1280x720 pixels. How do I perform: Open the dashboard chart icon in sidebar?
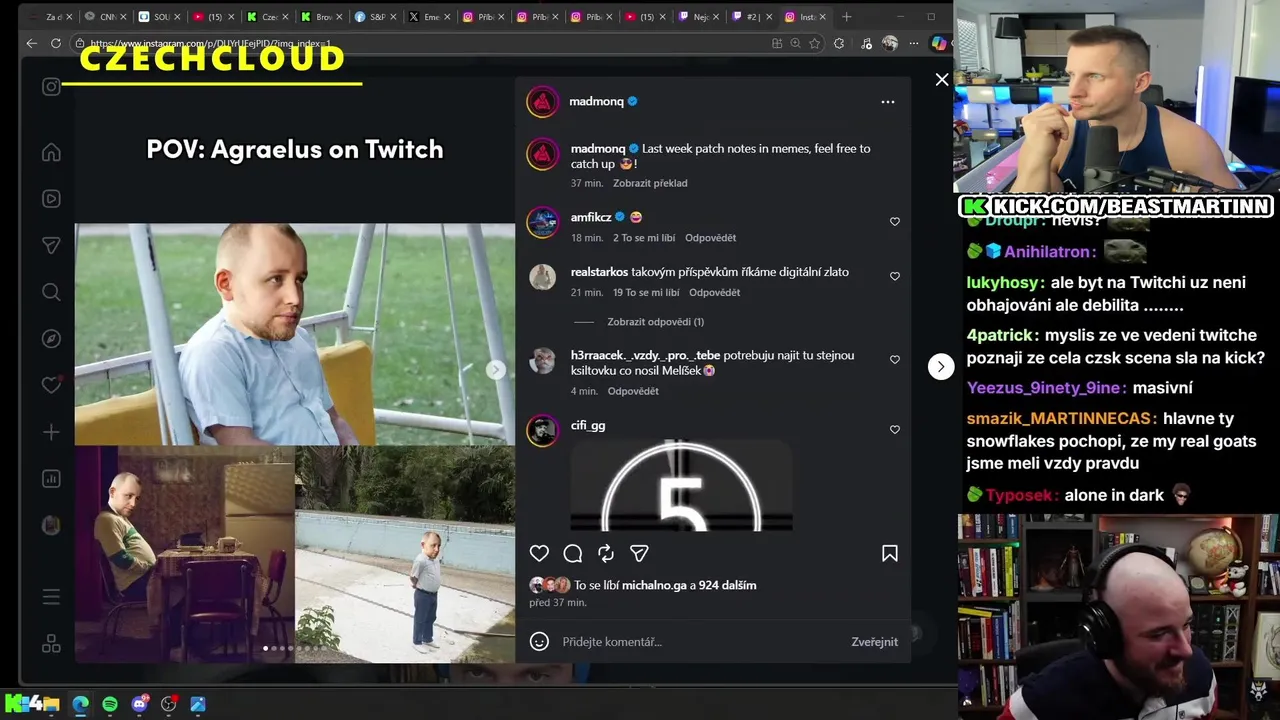point(51,478)
